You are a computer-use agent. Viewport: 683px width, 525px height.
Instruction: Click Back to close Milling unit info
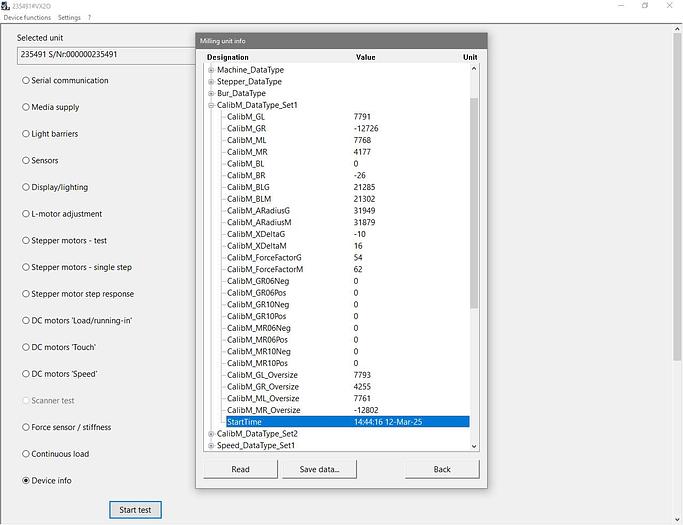(442, 469)
